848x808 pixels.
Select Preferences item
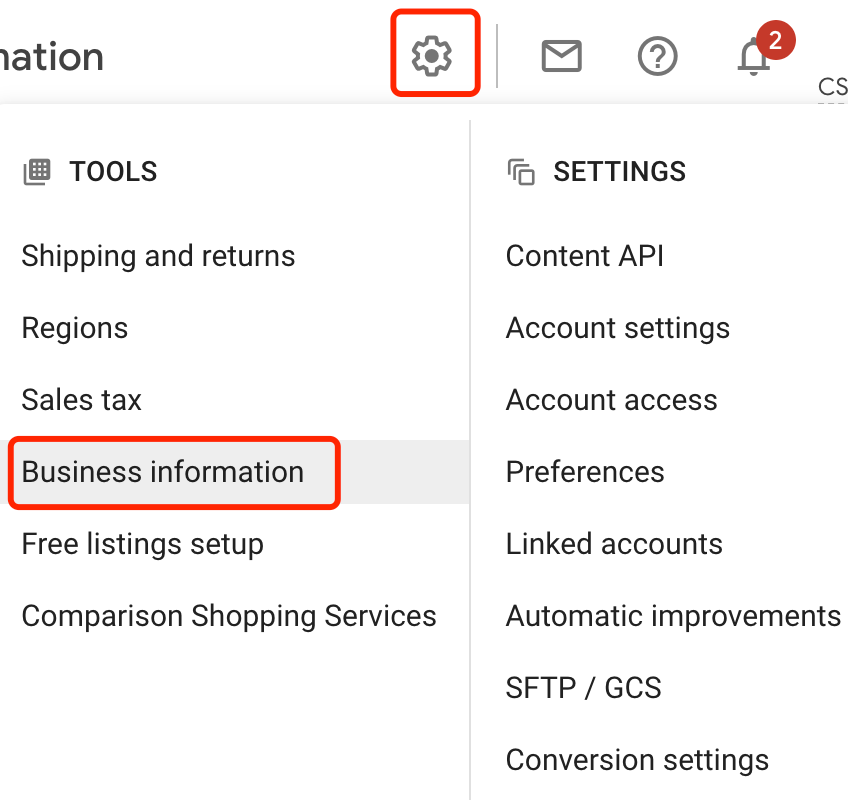point(585,472)
